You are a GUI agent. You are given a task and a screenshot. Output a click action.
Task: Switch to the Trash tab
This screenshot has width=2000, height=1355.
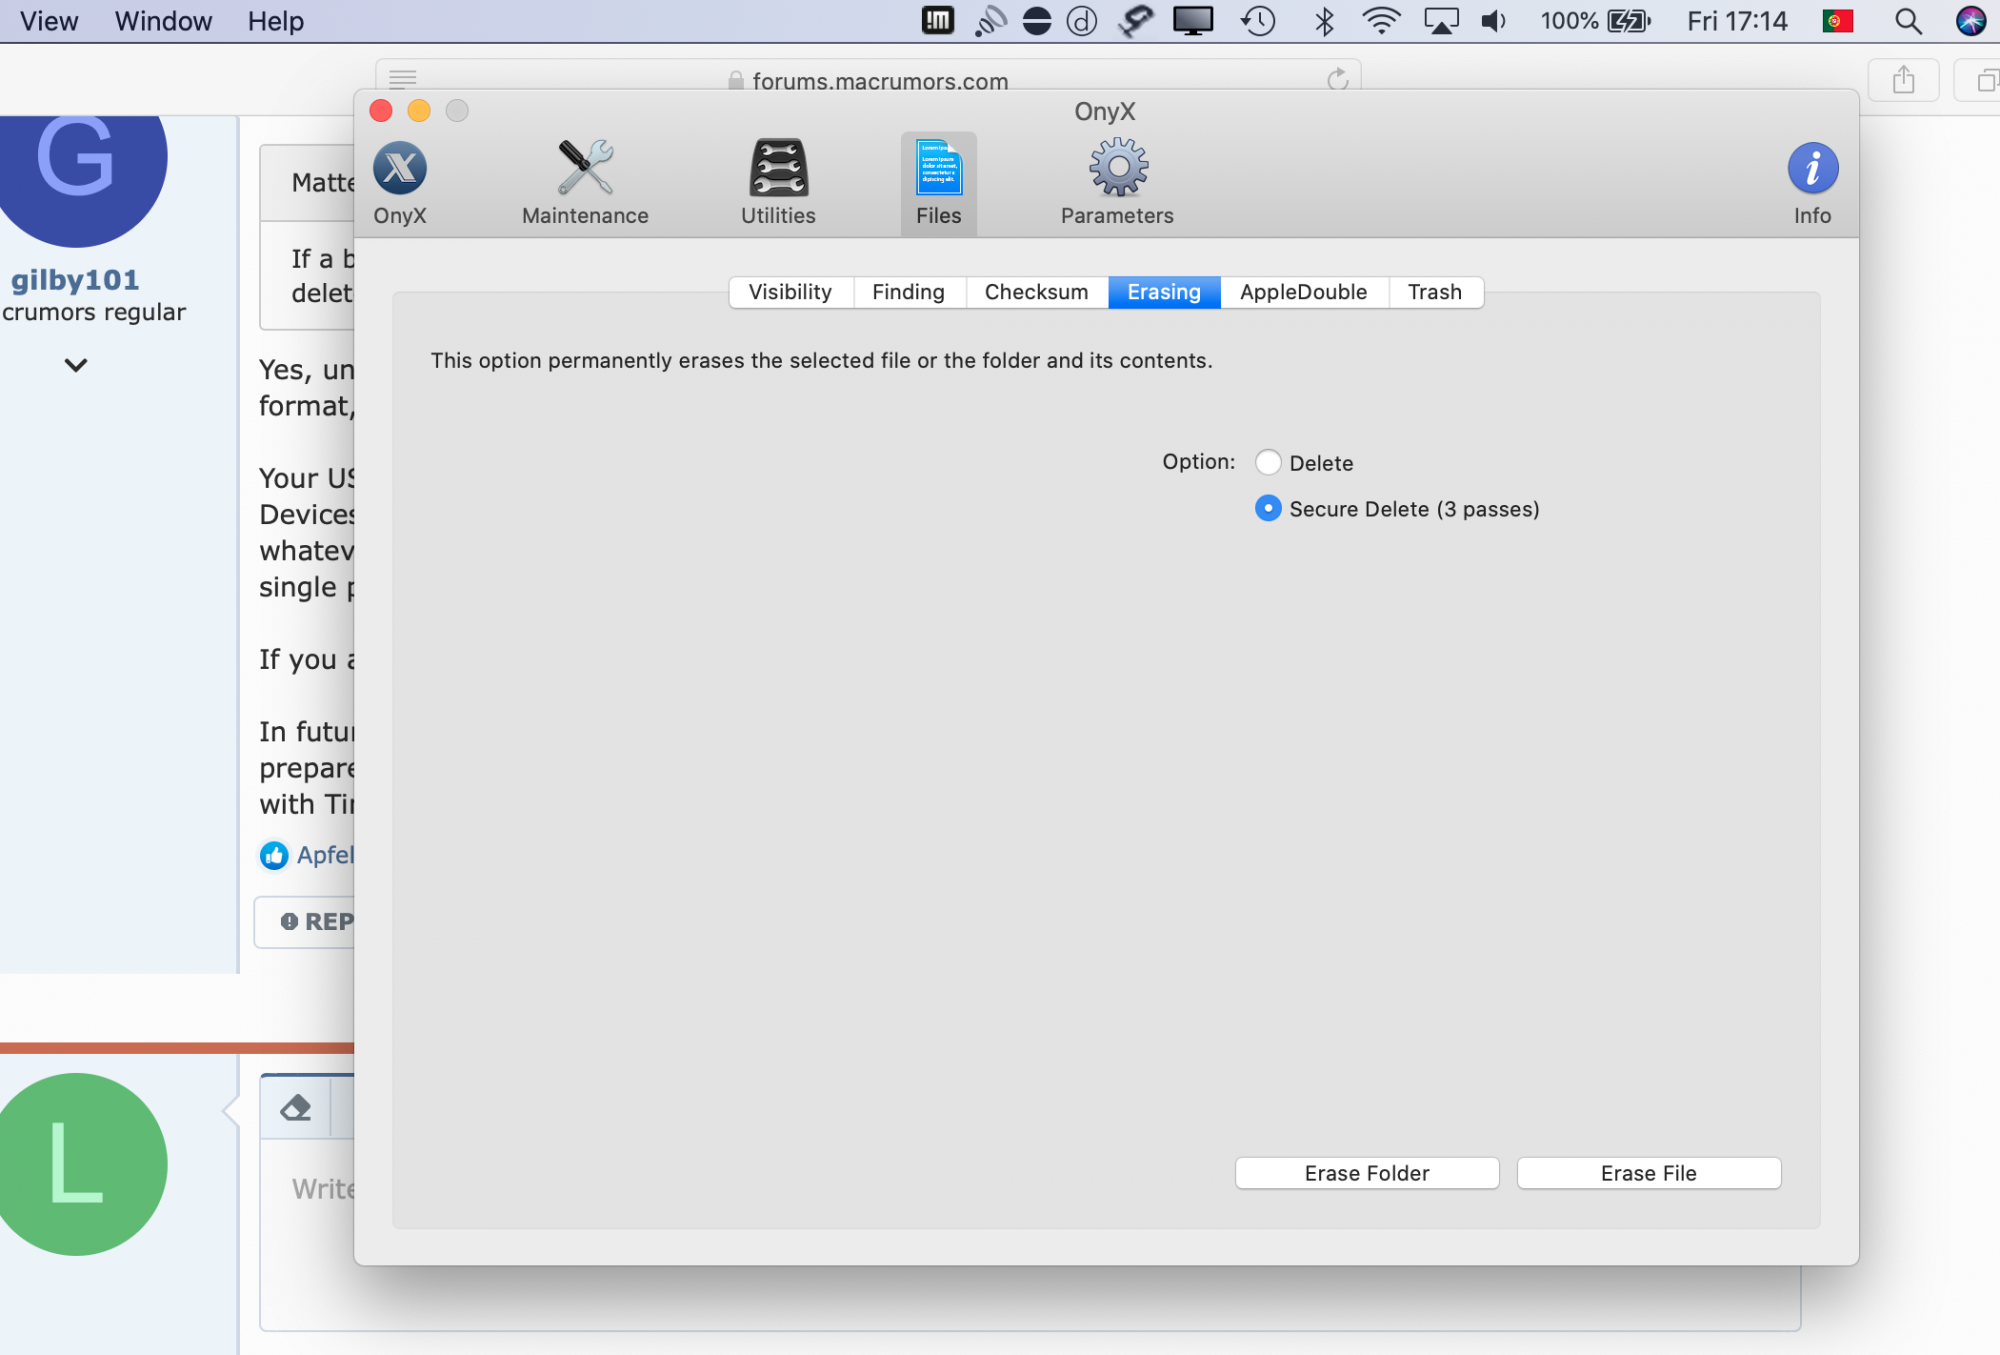click(x=1435, y=292)
